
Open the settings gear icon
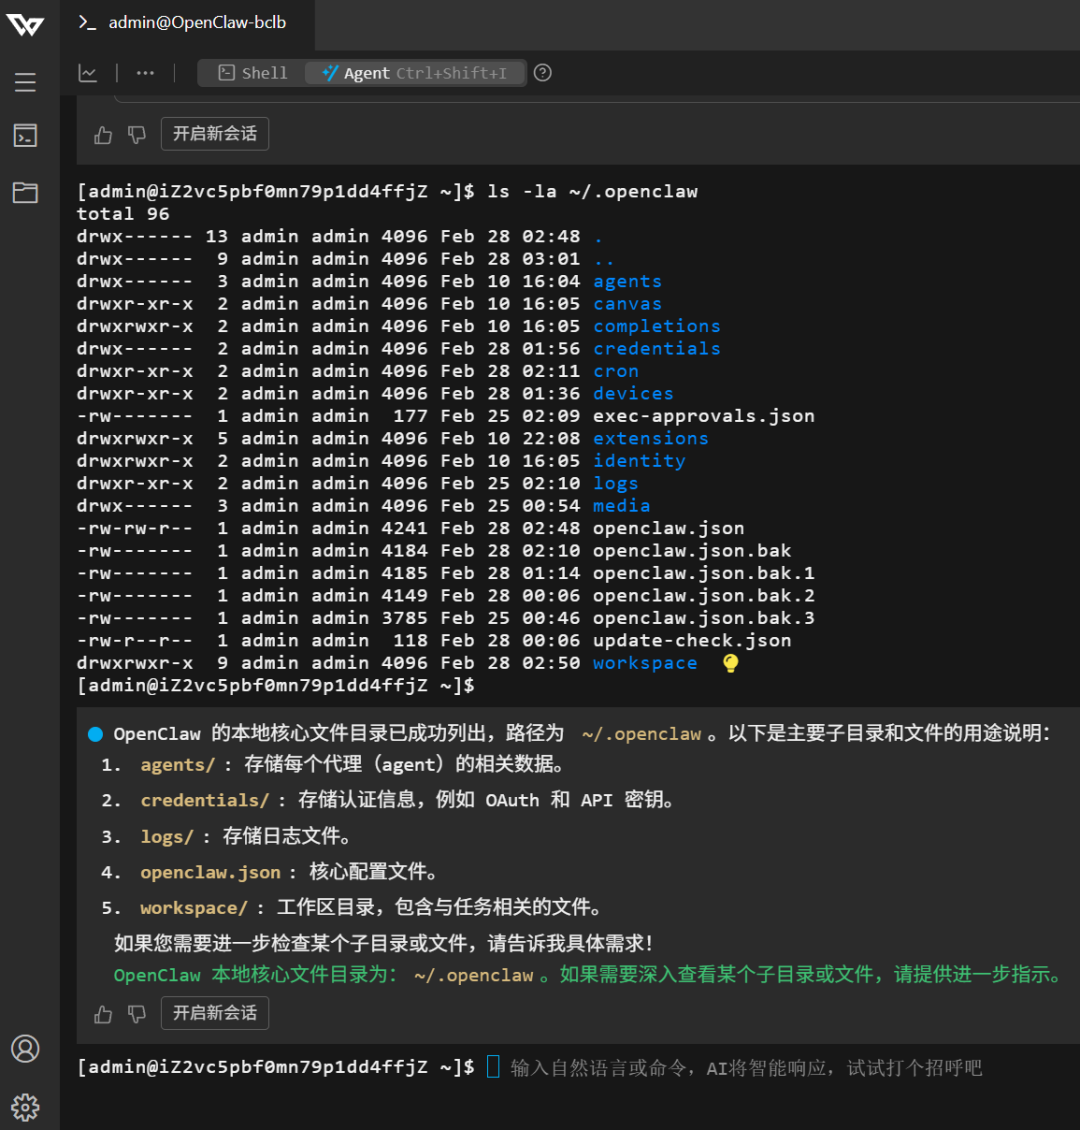click(x=25, y=1107)
